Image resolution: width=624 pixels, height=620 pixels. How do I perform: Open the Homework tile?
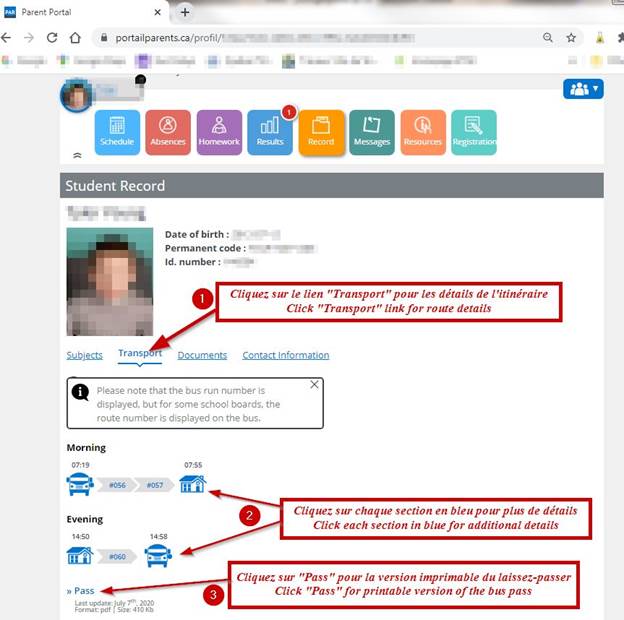[219, 133]
